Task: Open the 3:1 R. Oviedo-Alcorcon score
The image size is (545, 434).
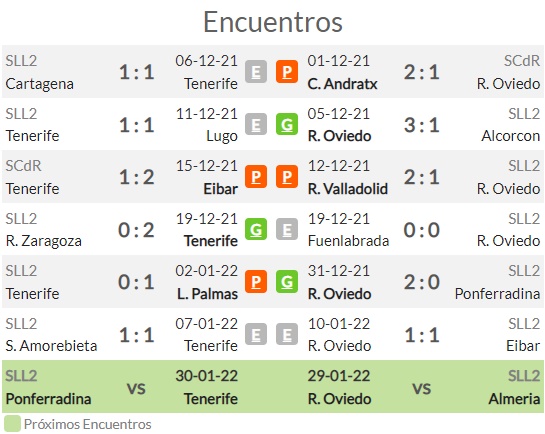Action: pyautogui.click(x=422, y=125)
